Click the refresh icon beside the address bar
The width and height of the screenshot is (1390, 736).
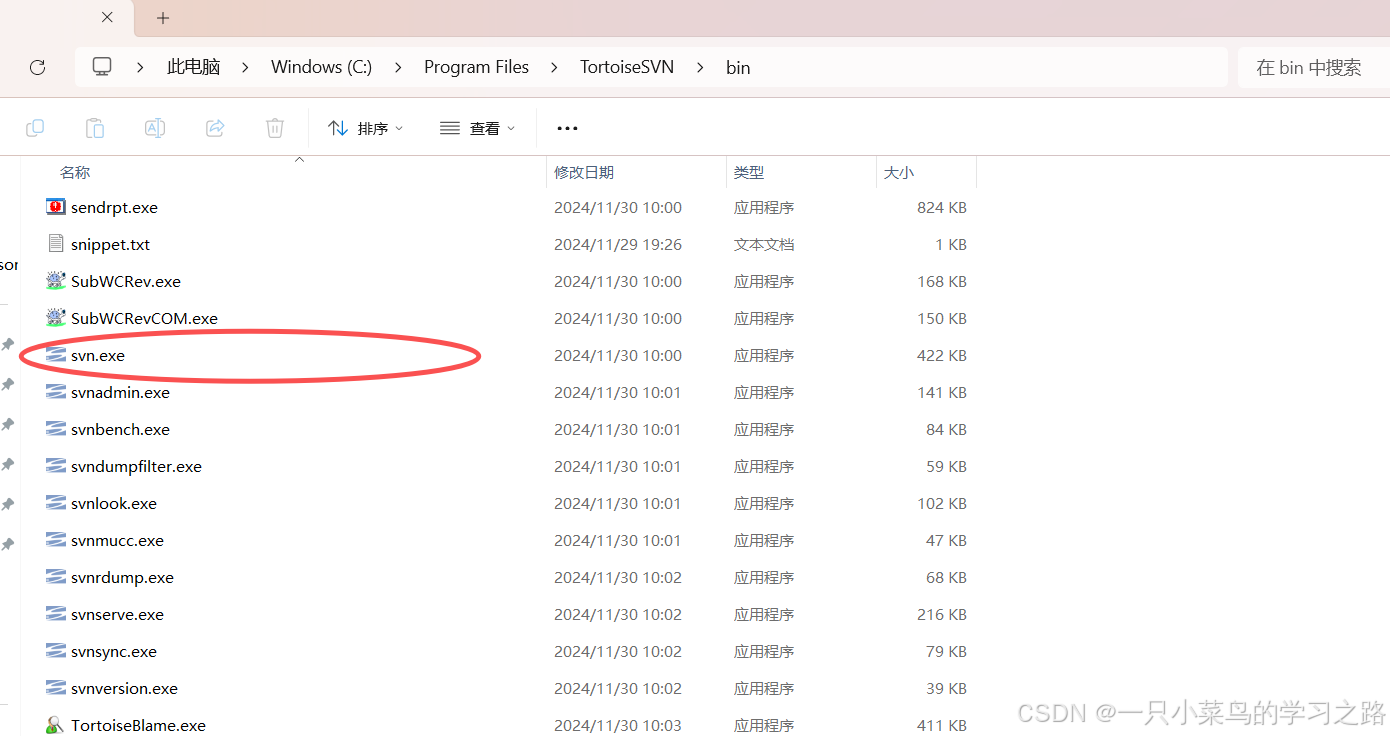coord(37,67)
